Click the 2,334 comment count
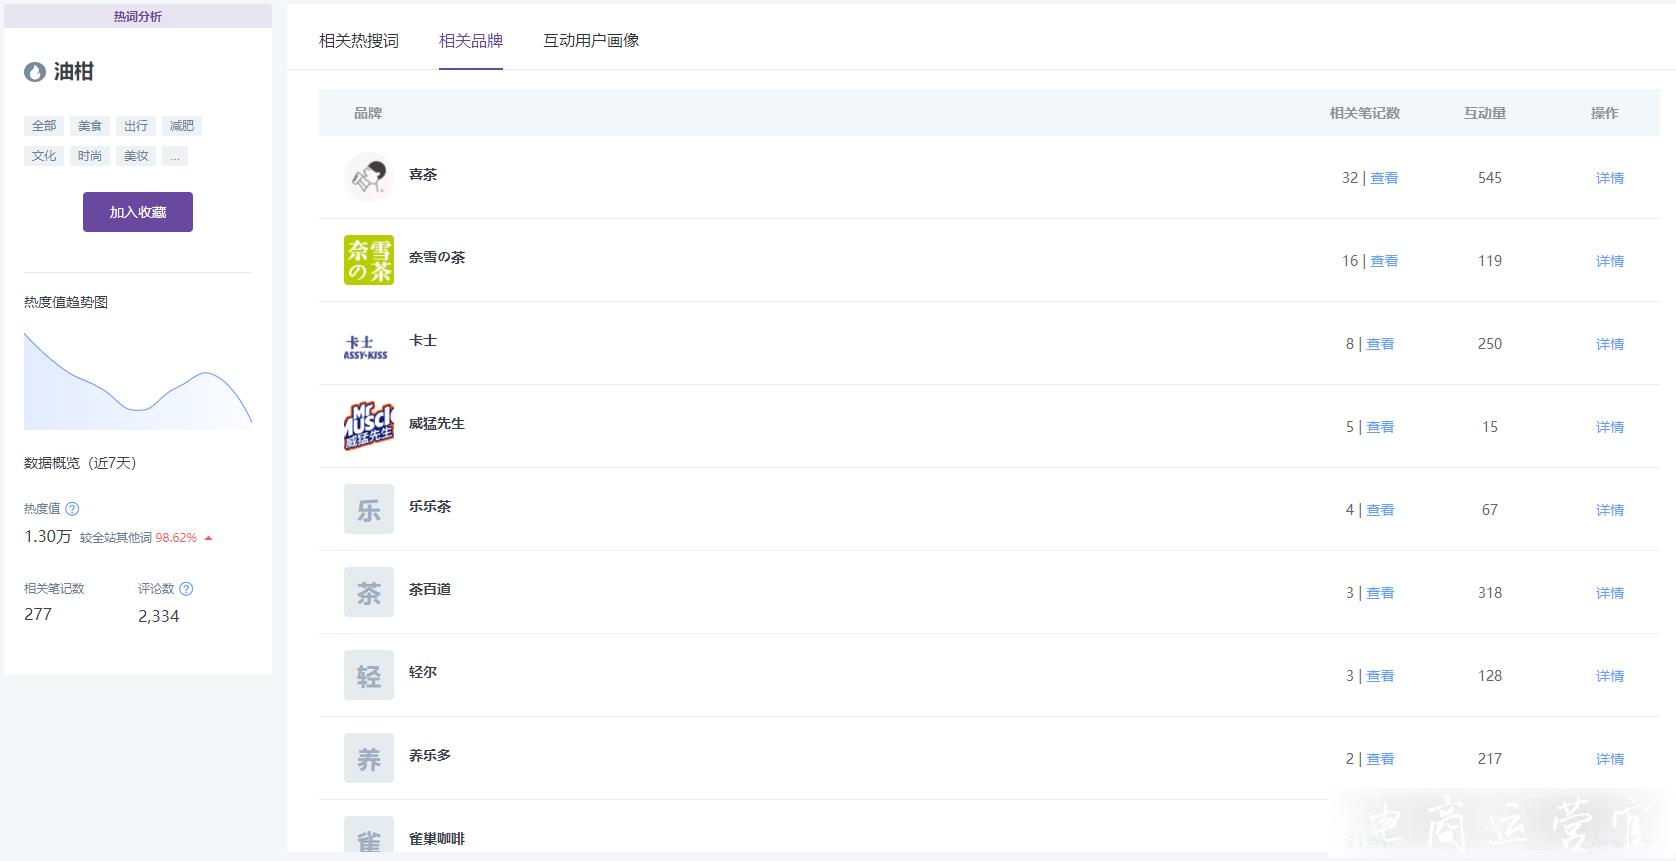Image resolution: width=1676 pixels, height=861 pixels. (x=159, y=616)
